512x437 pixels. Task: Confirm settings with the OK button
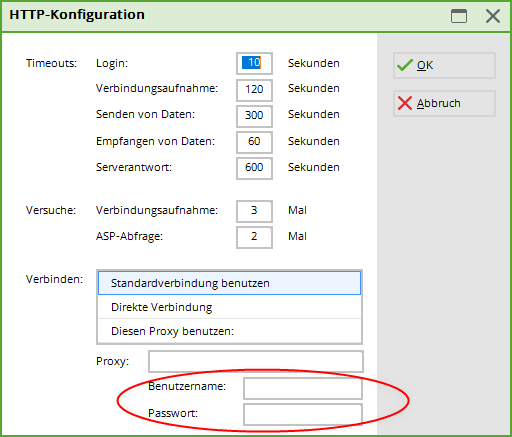[444, 65]
